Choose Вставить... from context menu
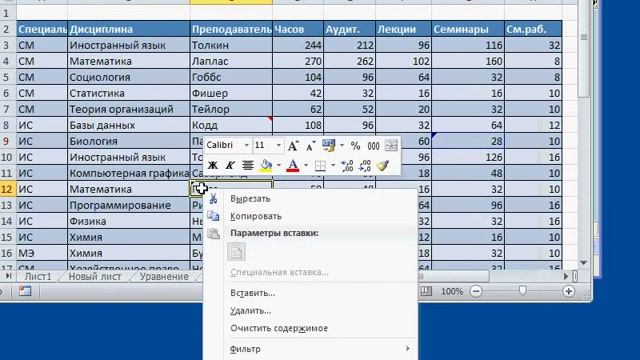 [253, 293]
